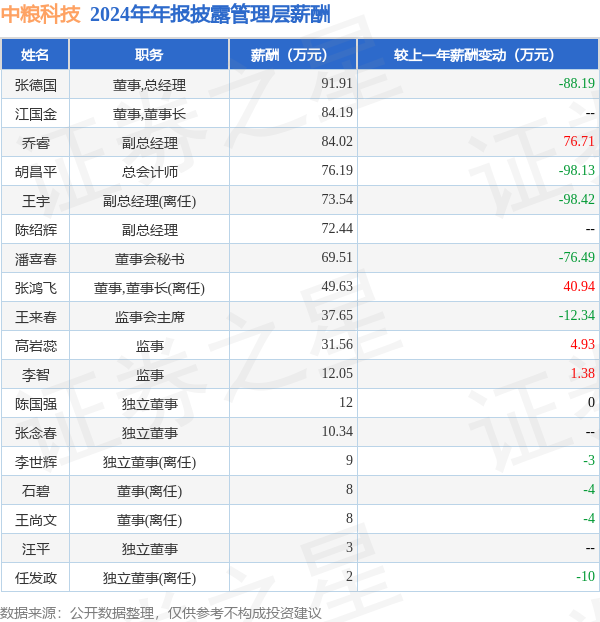Click the salary value 31.56

coord(337,344)
